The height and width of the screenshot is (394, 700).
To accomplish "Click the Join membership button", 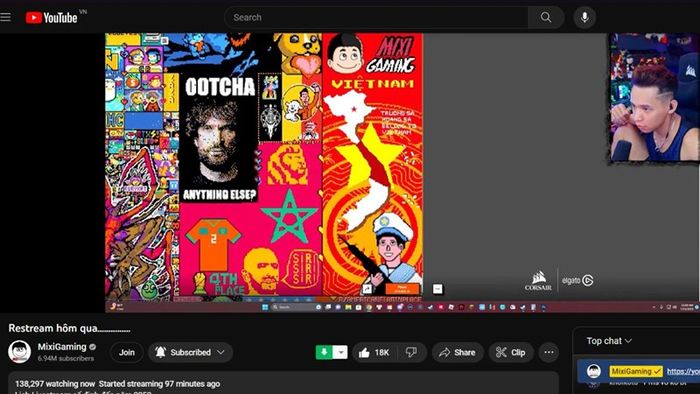I will click(127, 353).
